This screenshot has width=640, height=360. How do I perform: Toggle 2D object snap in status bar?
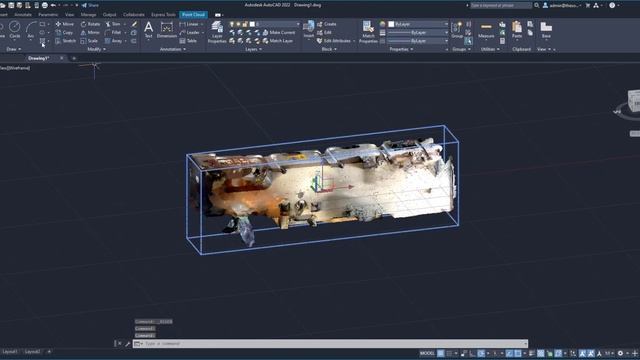[518, 353]
